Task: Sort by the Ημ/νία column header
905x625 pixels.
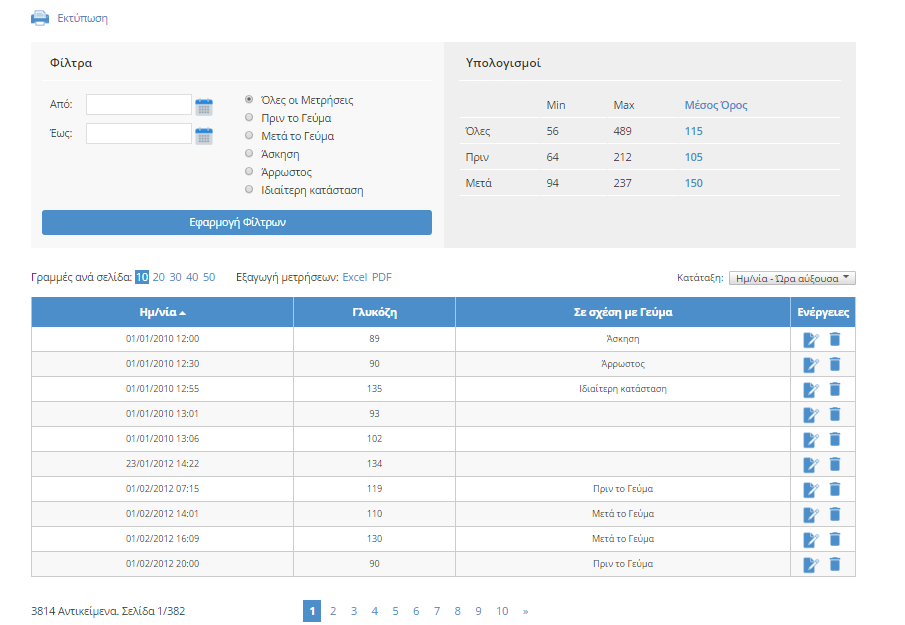Action: coord(162,312)
